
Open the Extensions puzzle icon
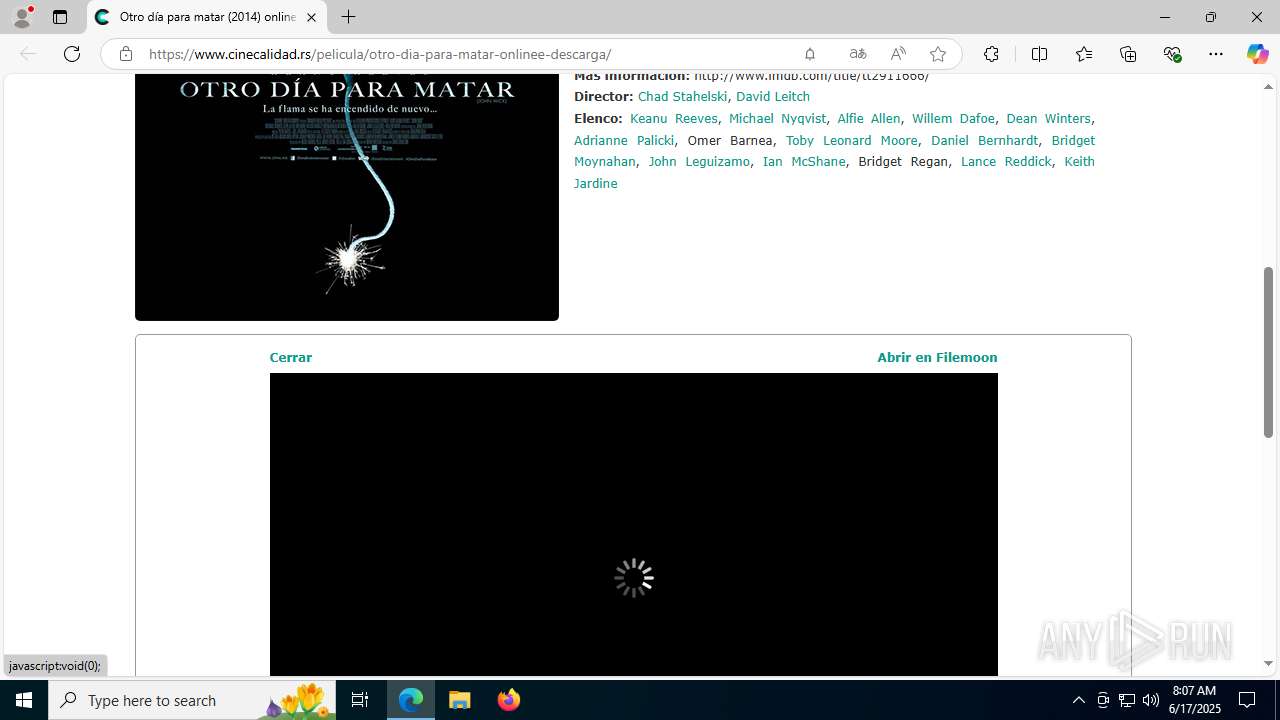tap(991, 54)
